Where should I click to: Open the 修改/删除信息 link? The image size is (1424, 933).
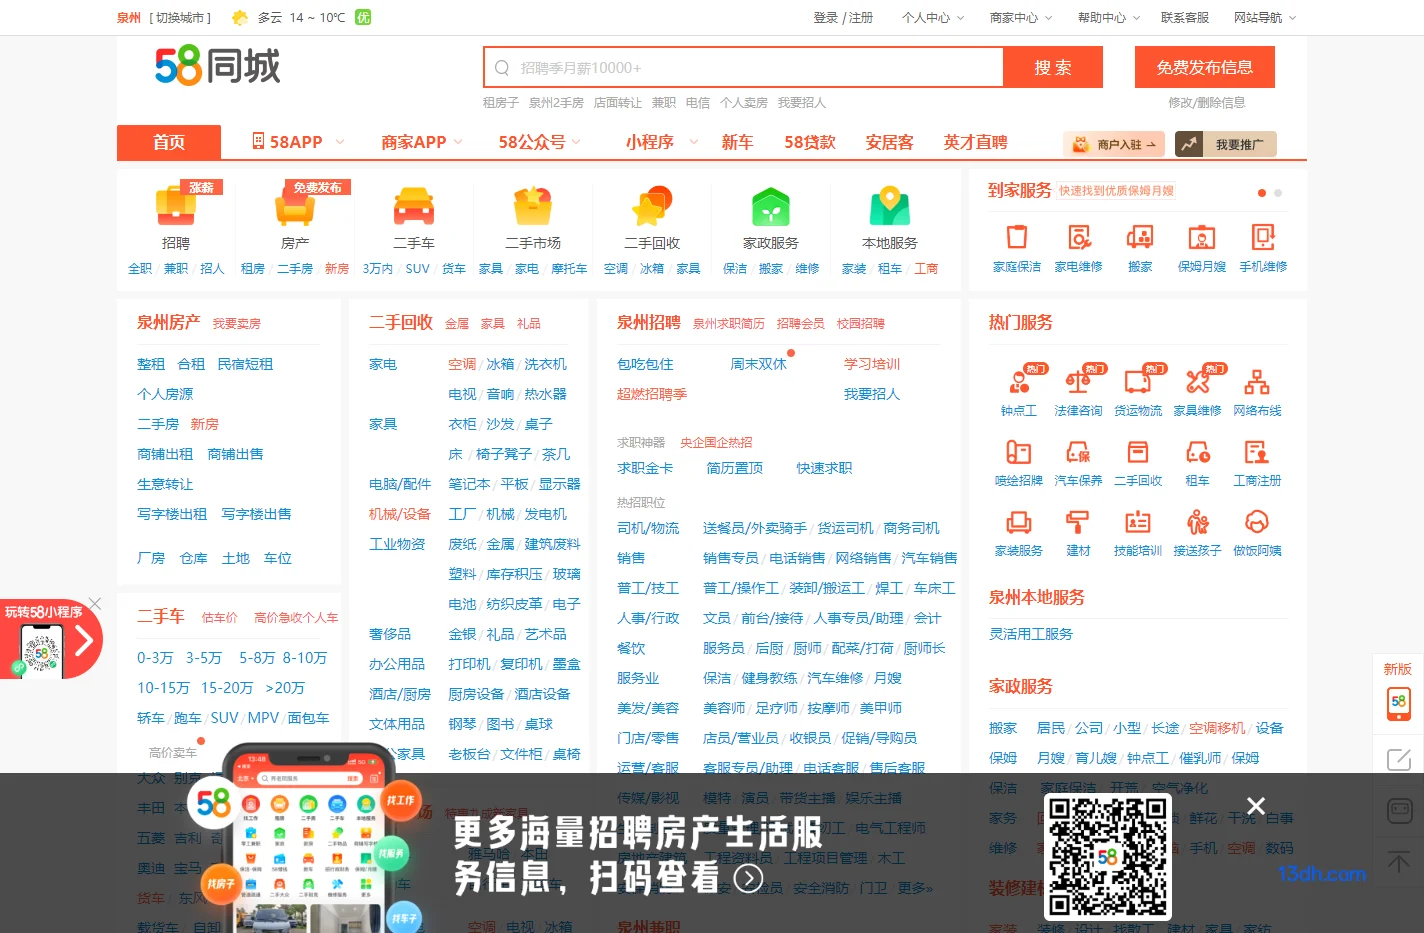[x=1207, y=102]
